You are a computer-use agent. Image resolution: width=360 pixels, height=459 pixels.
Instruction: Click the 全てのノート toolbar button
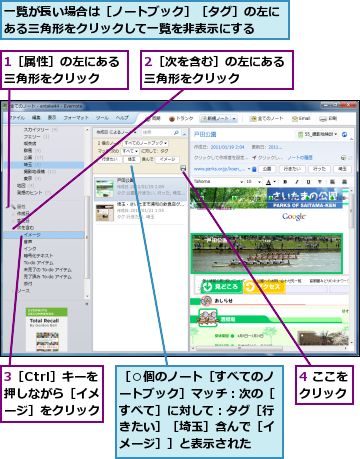tap(267, 118)
